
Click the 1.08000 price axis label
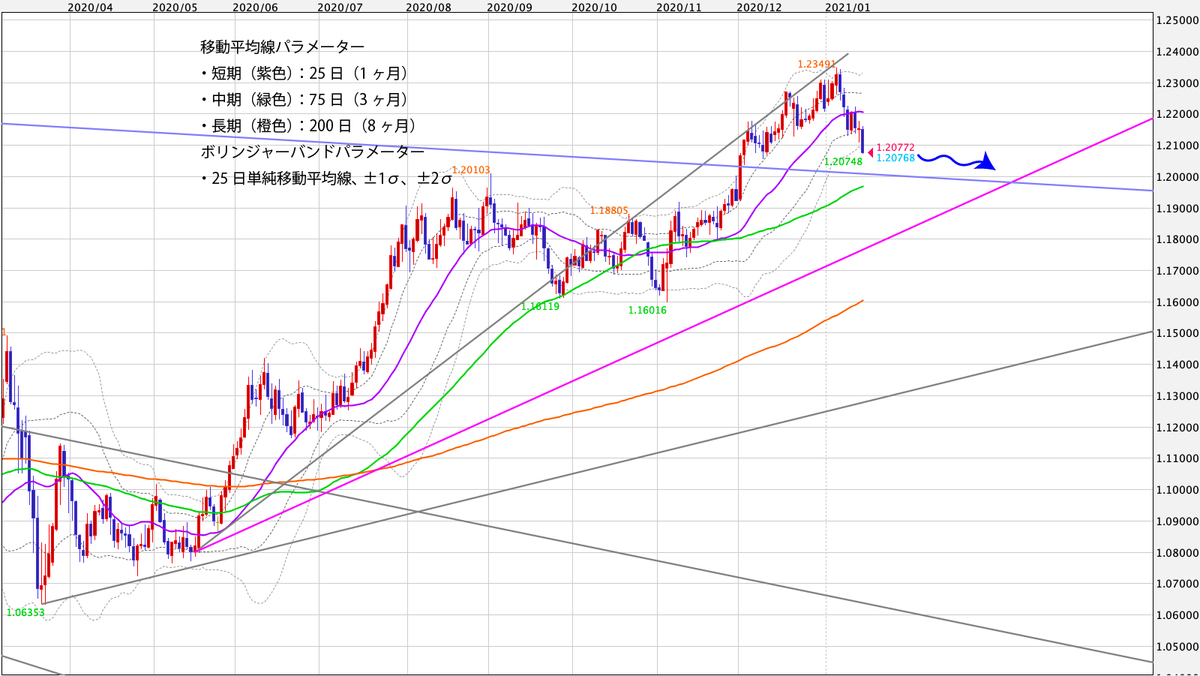point(1176,552)
